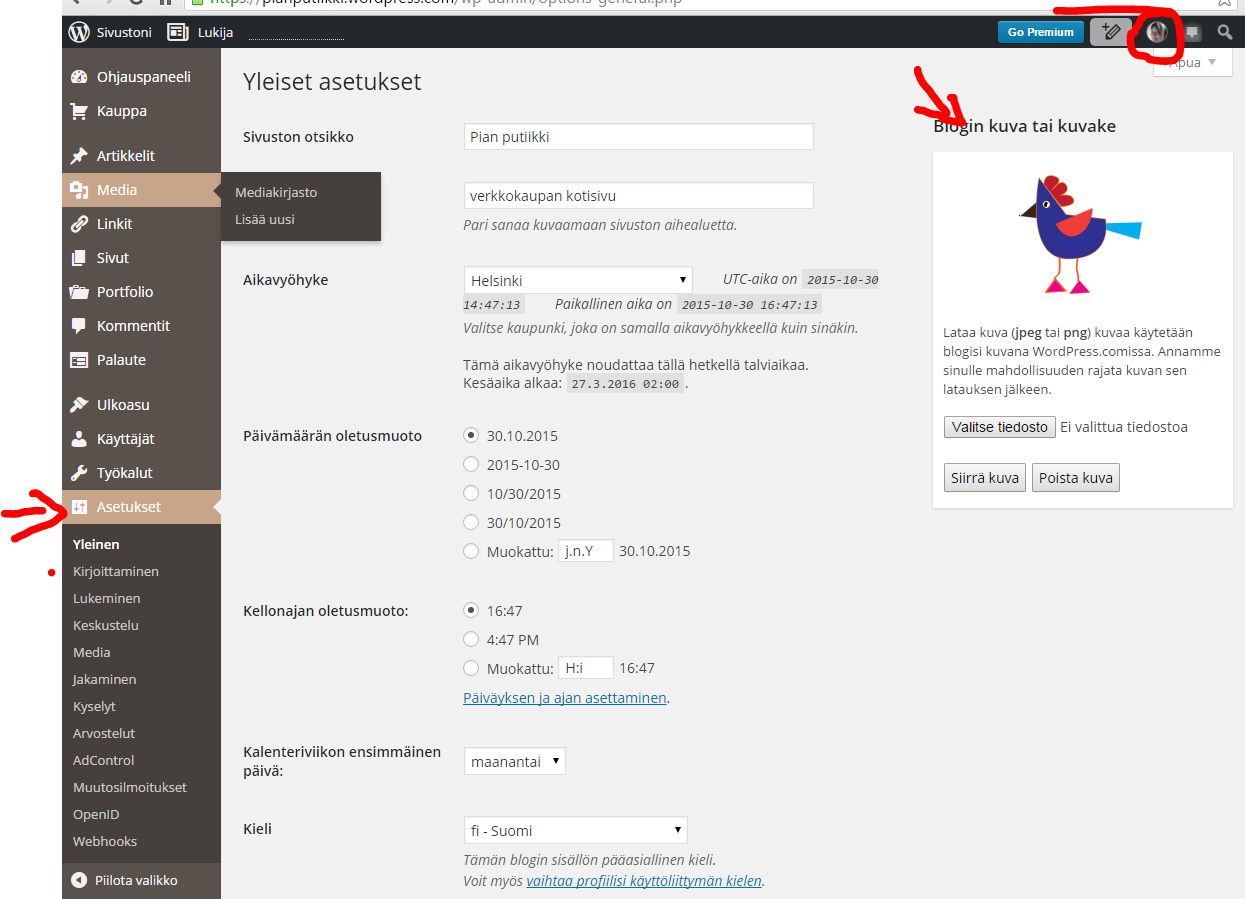Image resolution: width=1245 pixels, height=899 pixels.
Task: Open notifications with the speech bubble icon
Action: point(1192,31)
